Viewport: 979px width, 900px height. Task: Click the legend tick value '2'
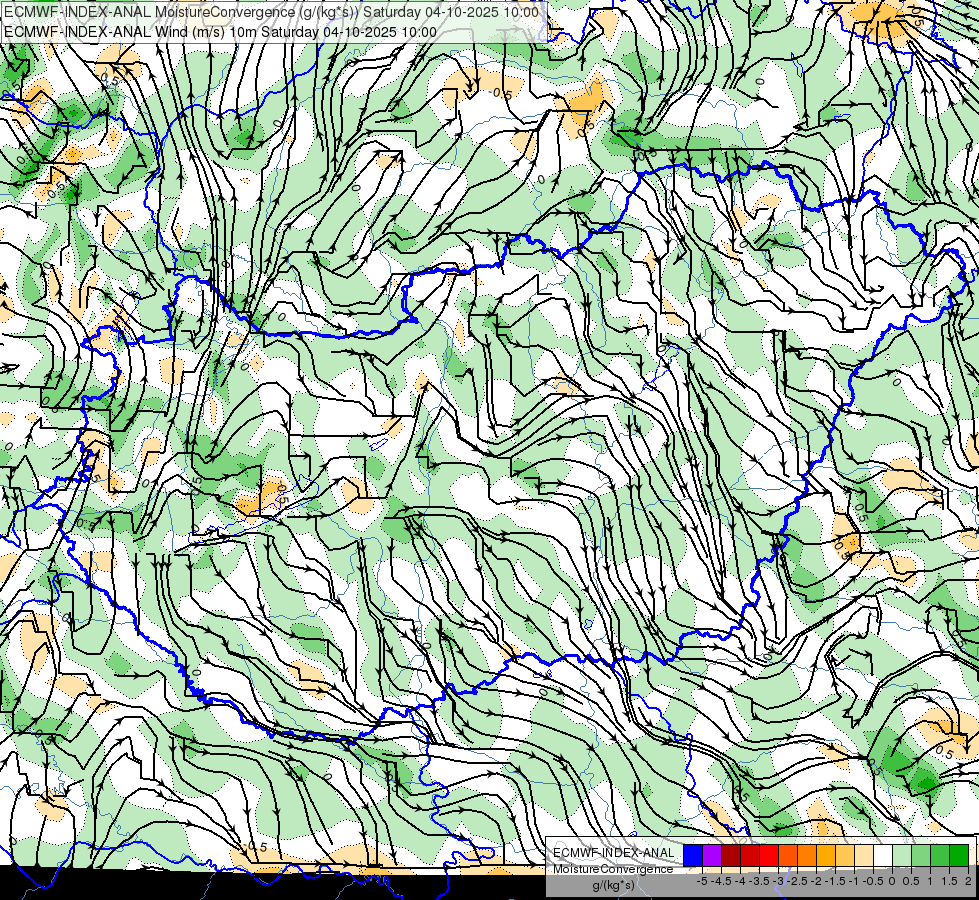[x=968, y=881]
